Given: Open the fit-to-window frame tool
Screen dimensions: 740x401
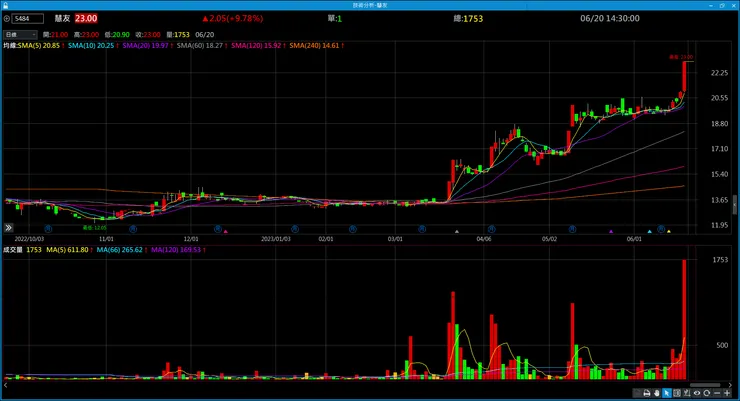Looking at the screenshot, I should click(677, 393).
